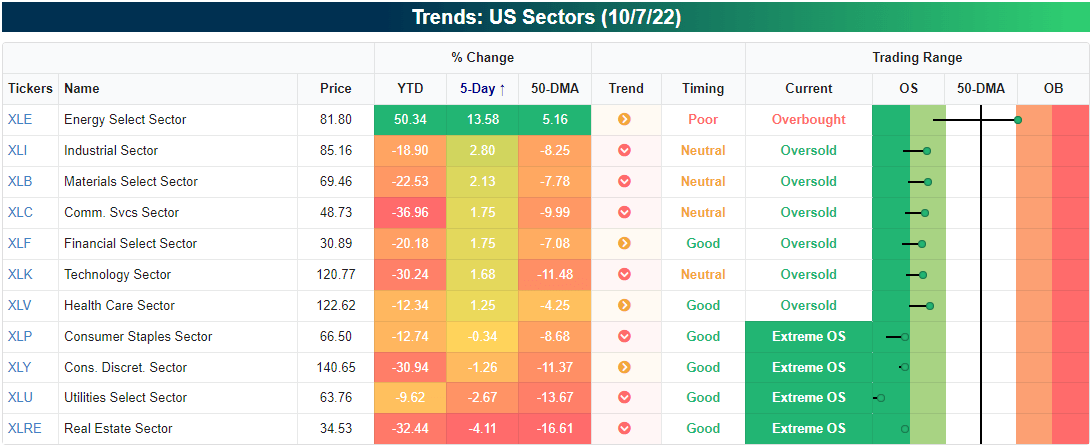Click the XLF sideways trend icon

pyautogui.click(x=624, y=243)
